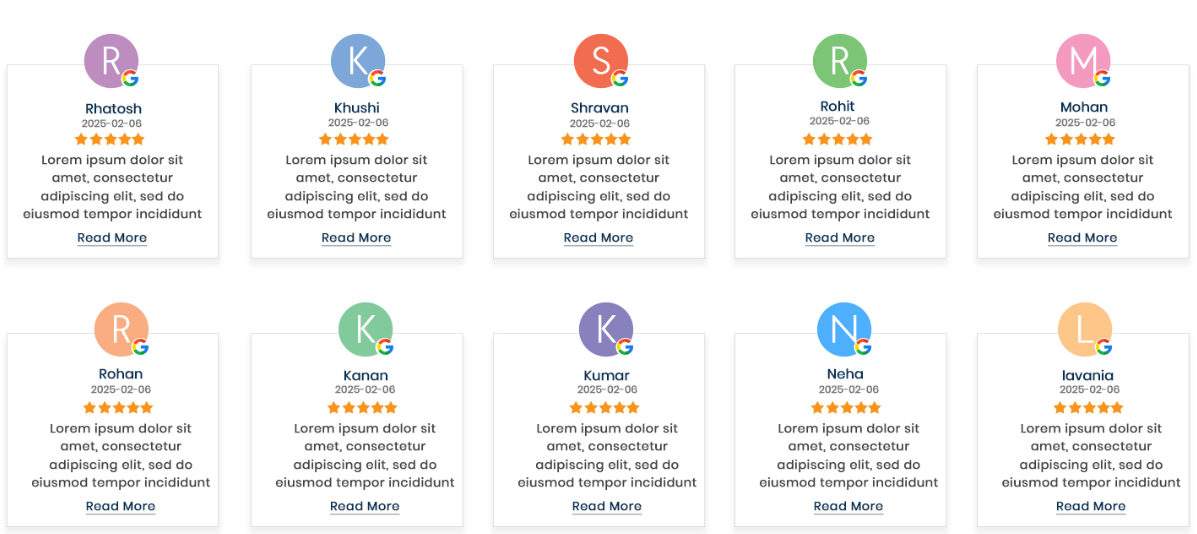
Task: Click Khushi's blue K avatar
Action: pyautogui.click(x=357, y=60)
